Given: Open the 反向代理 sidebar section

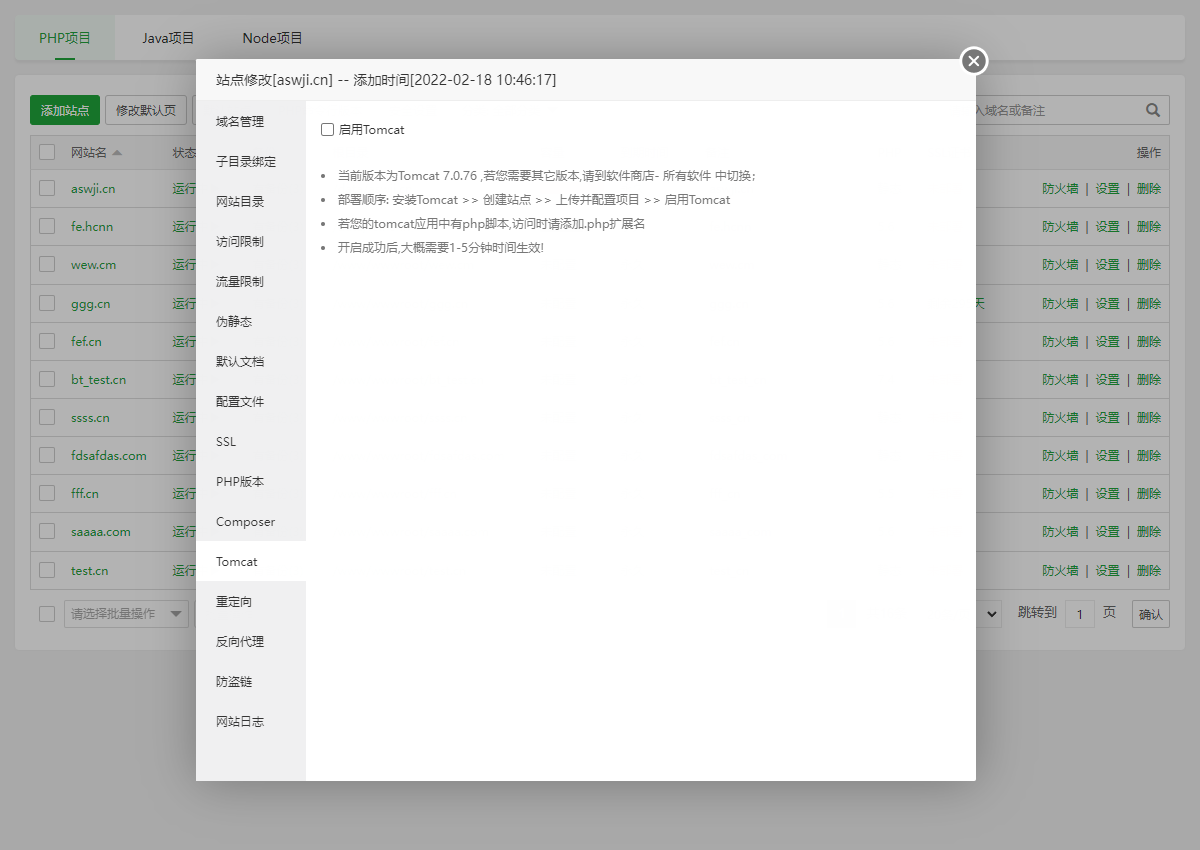Looking at the screenshot, I should point(240,641).
